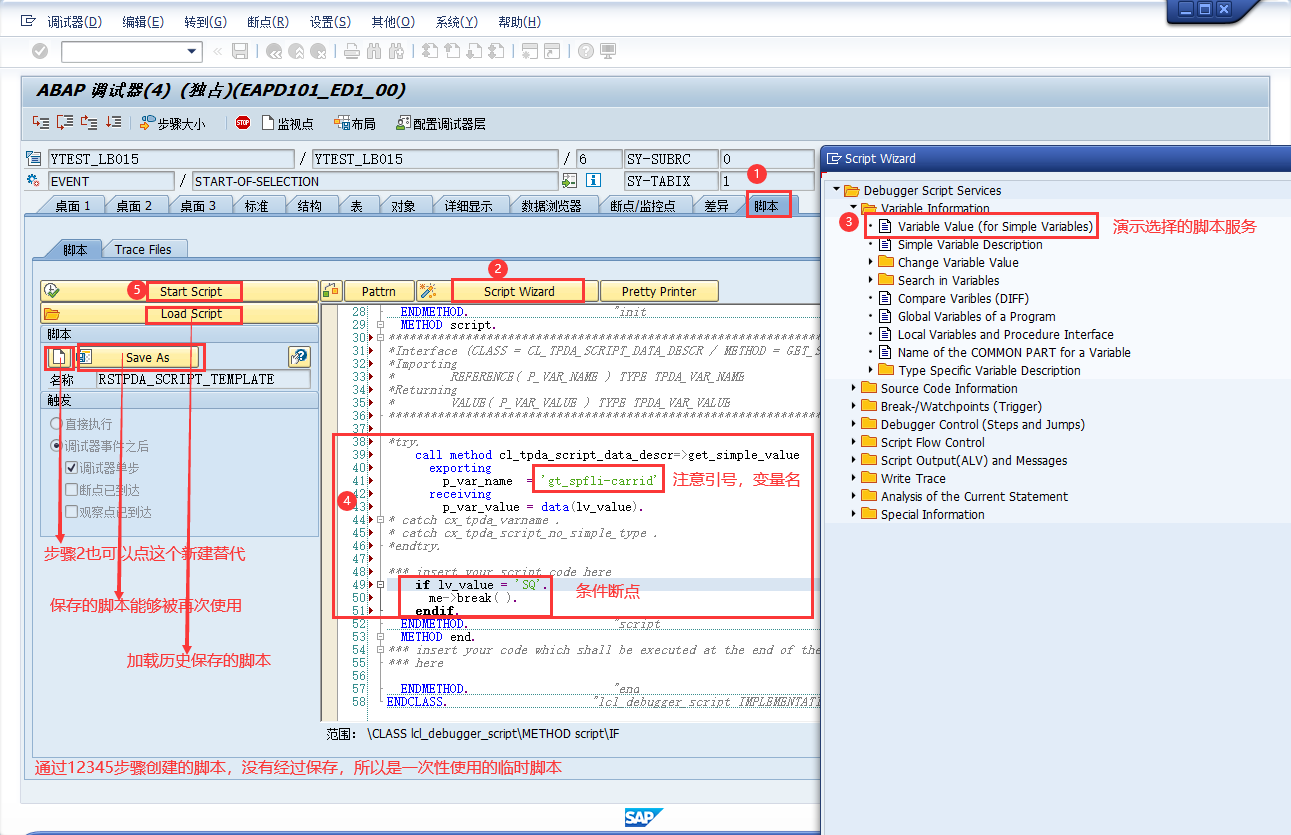Click the Customize Local Layout monitor icon
The height and width of the screenshot is (835, 1291).
608,51
